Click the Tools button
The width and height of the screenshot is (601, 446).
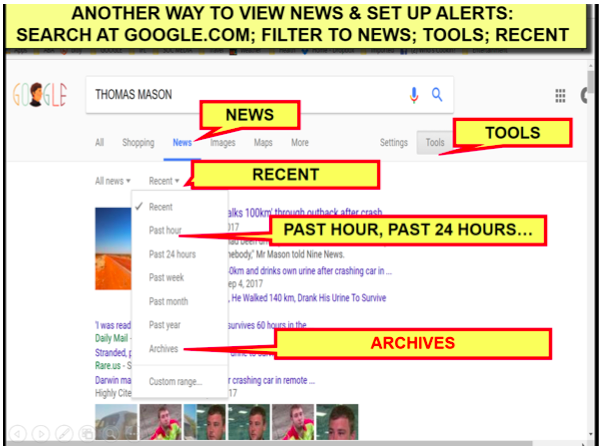(435, 143)
